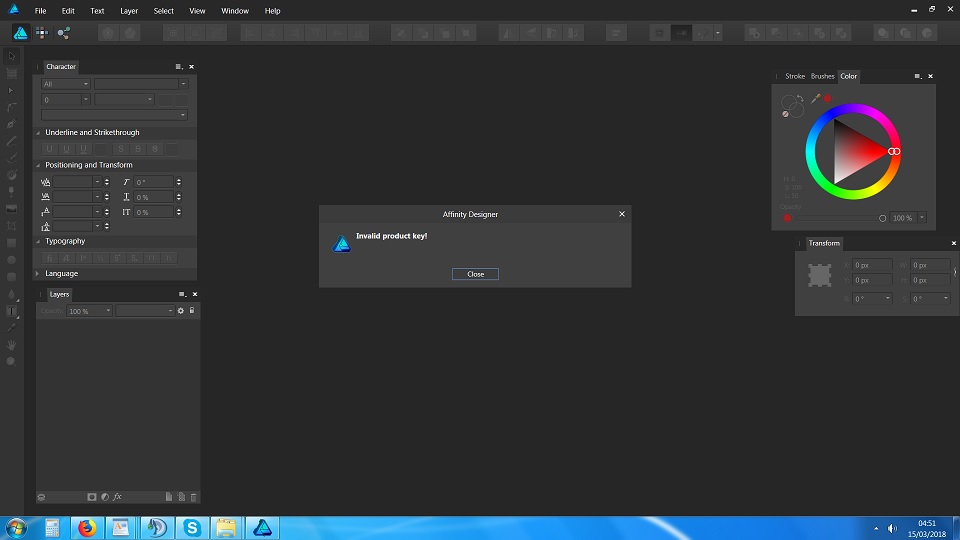Viewport: 960px width, 540px height.
Task: Click the Layers panel delete trash icon
Action: tap(193, 497)
